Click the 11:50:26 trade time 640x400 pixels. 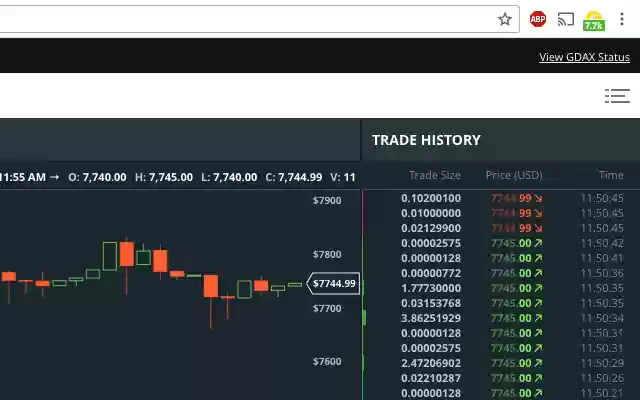tap(602, 378)
